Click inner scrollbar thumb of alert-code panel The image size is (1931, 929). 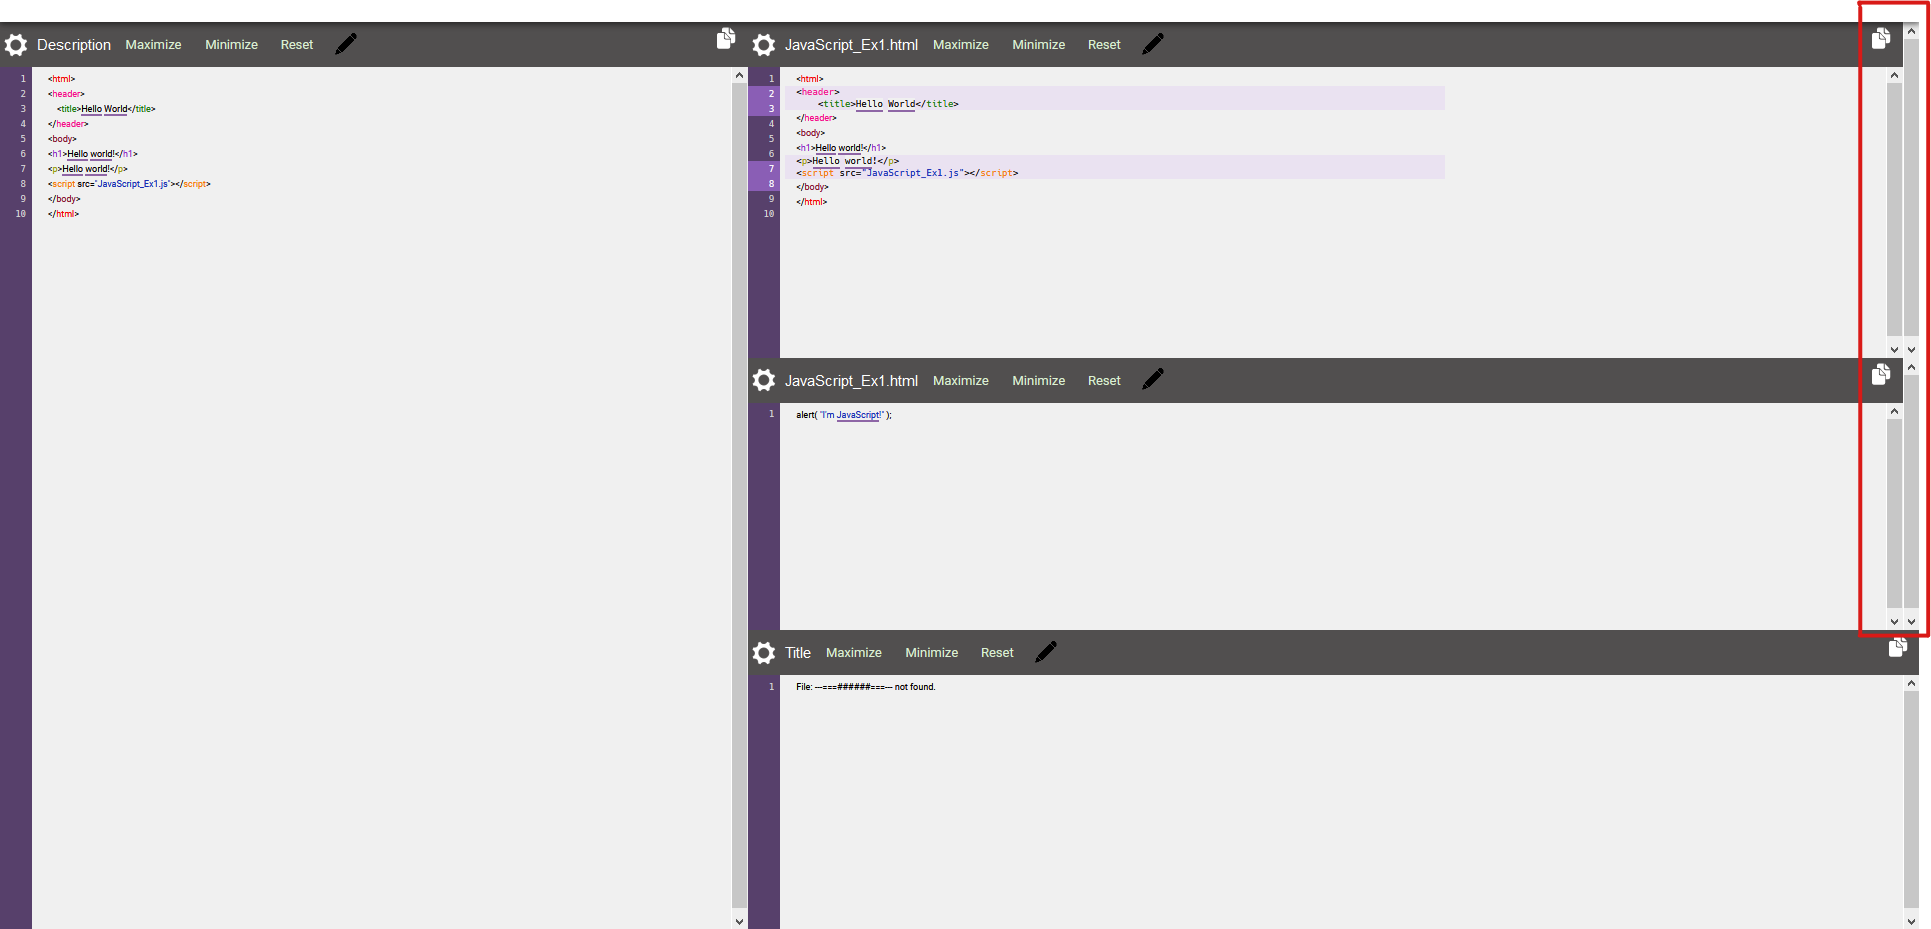click(1894, 513)
